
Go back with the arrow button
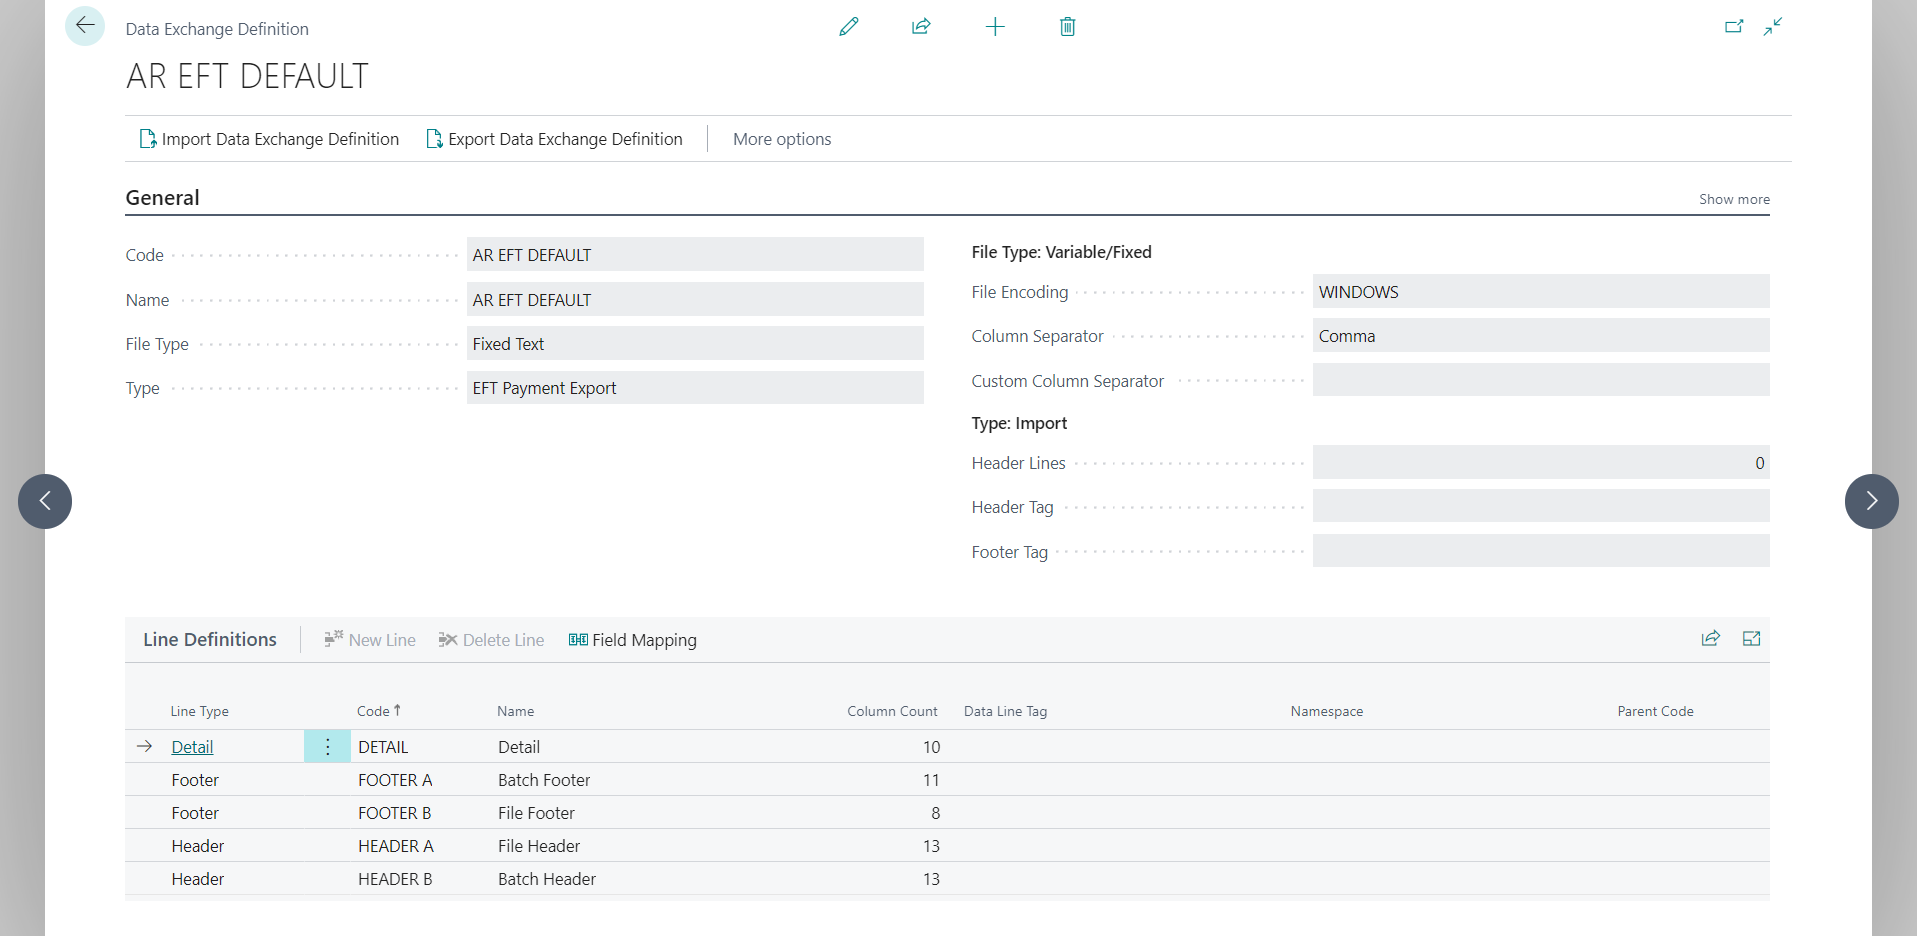(85, 26)
